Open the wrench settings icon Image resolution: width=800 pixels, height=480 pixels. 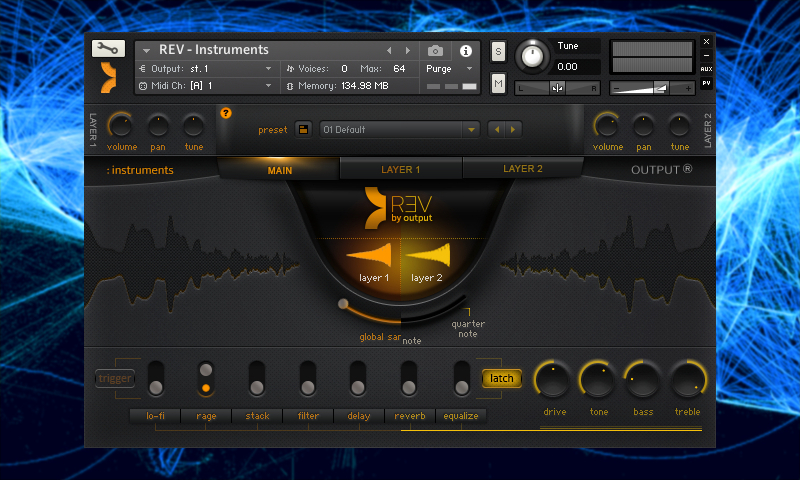coord(108,48)
